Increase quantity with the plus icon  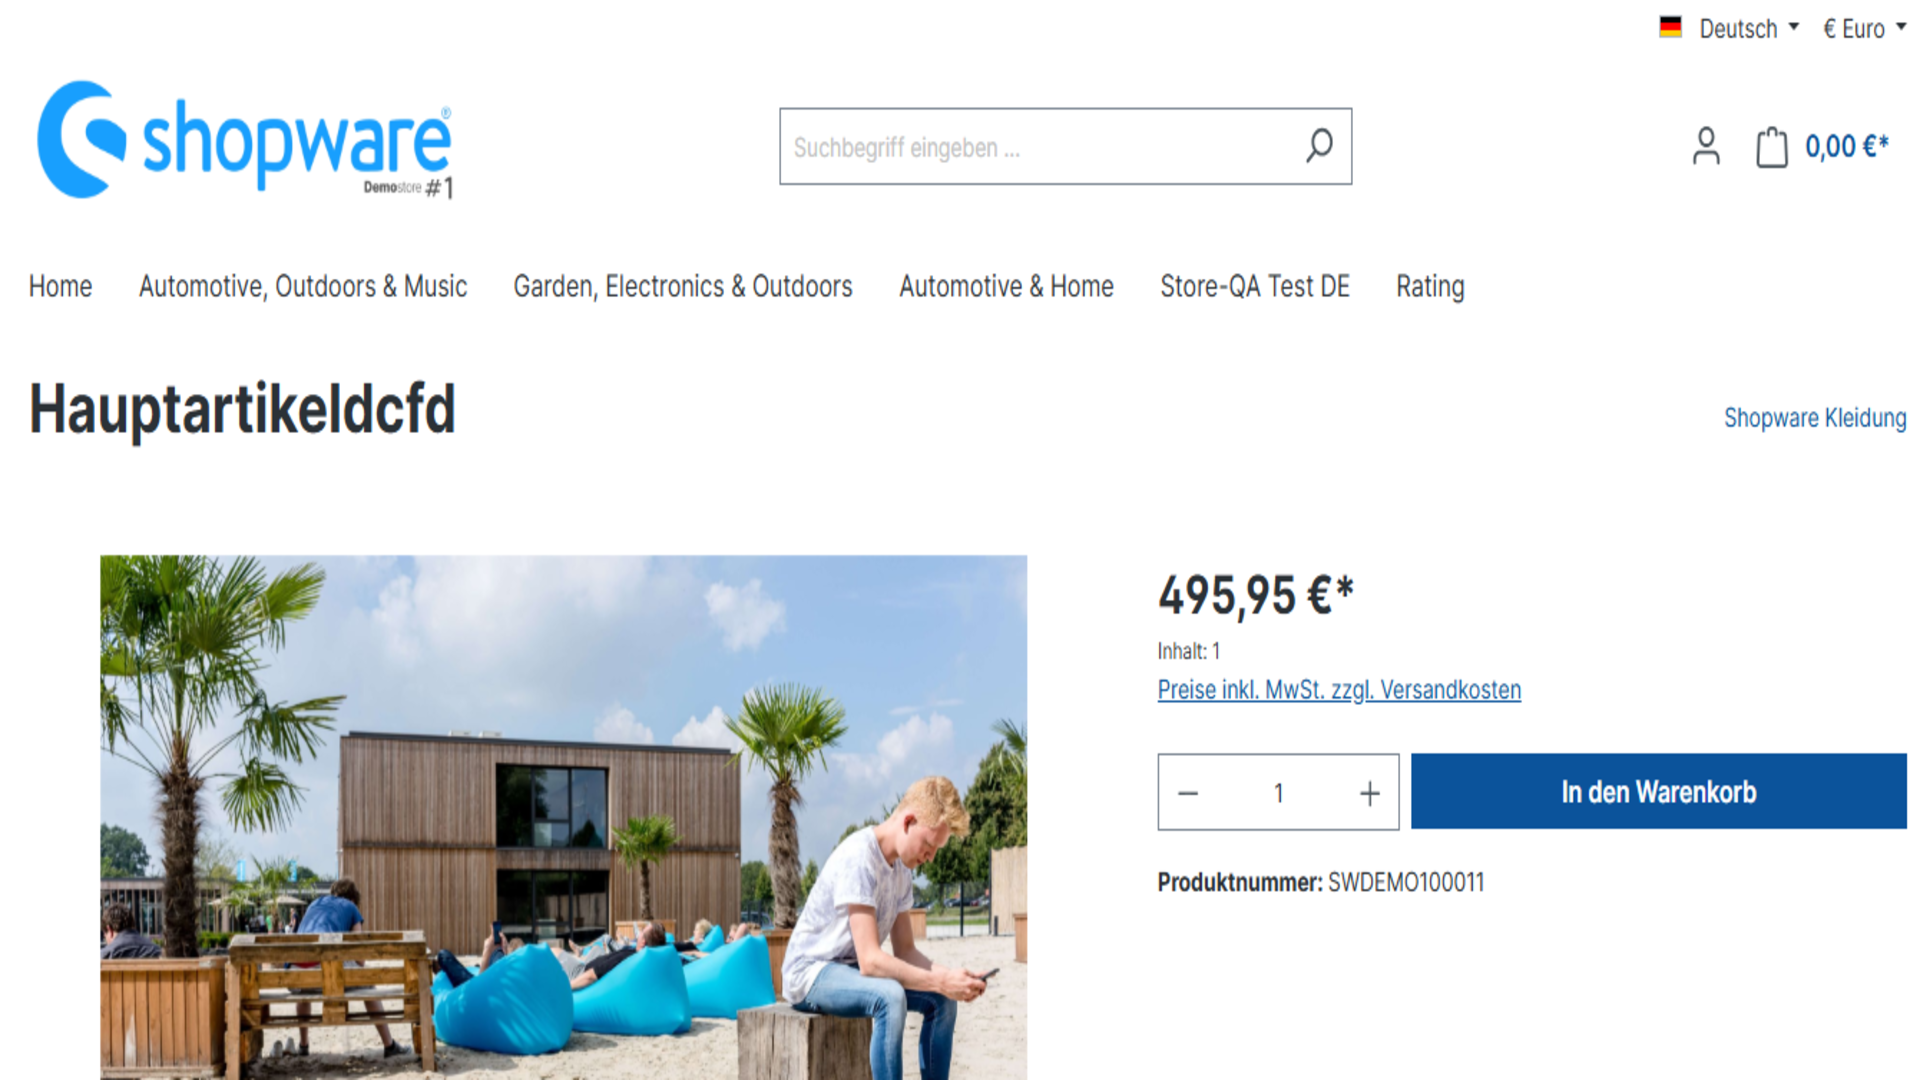click(x=1370, y=793)
